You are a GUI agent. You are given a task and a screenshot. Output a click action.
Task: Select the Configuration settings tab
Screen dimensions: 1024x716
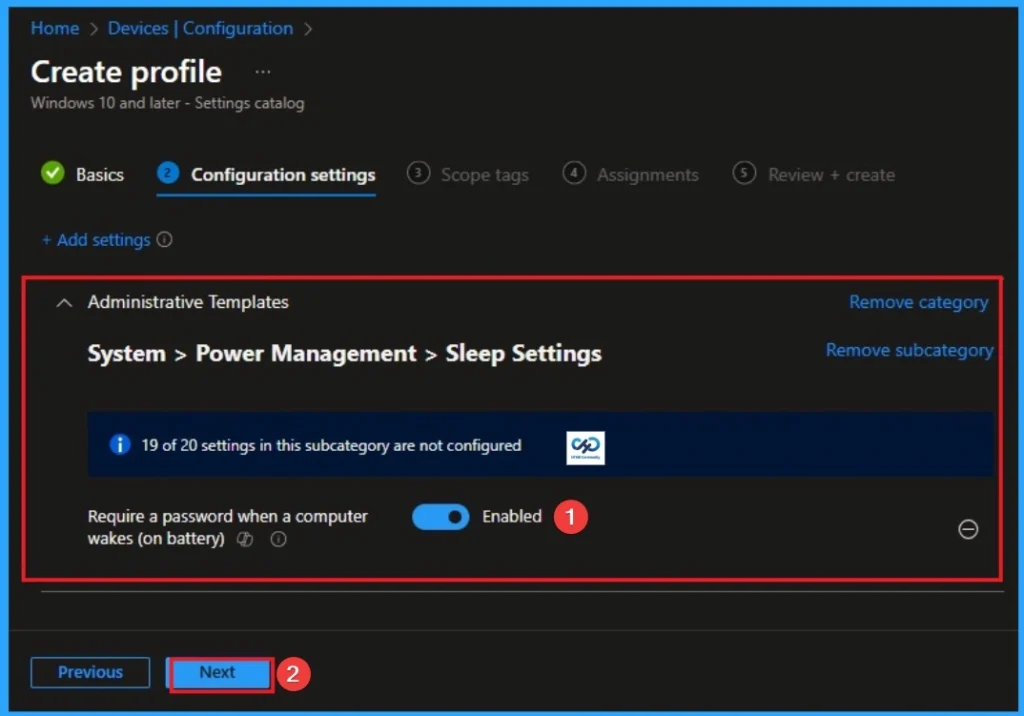click(283, 174)
